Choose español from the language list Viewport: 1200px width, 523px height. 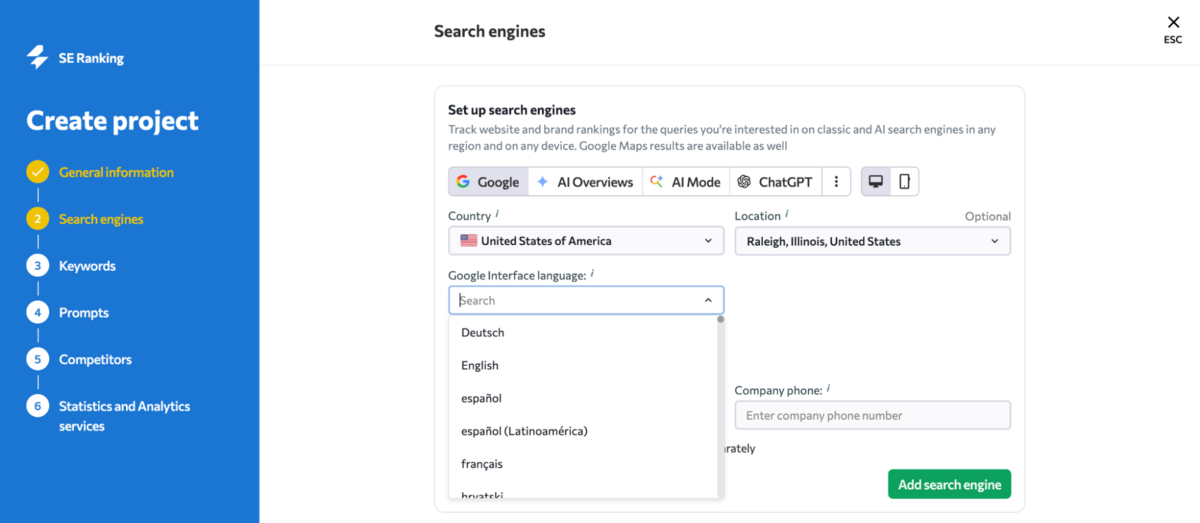tap(584, 399)
